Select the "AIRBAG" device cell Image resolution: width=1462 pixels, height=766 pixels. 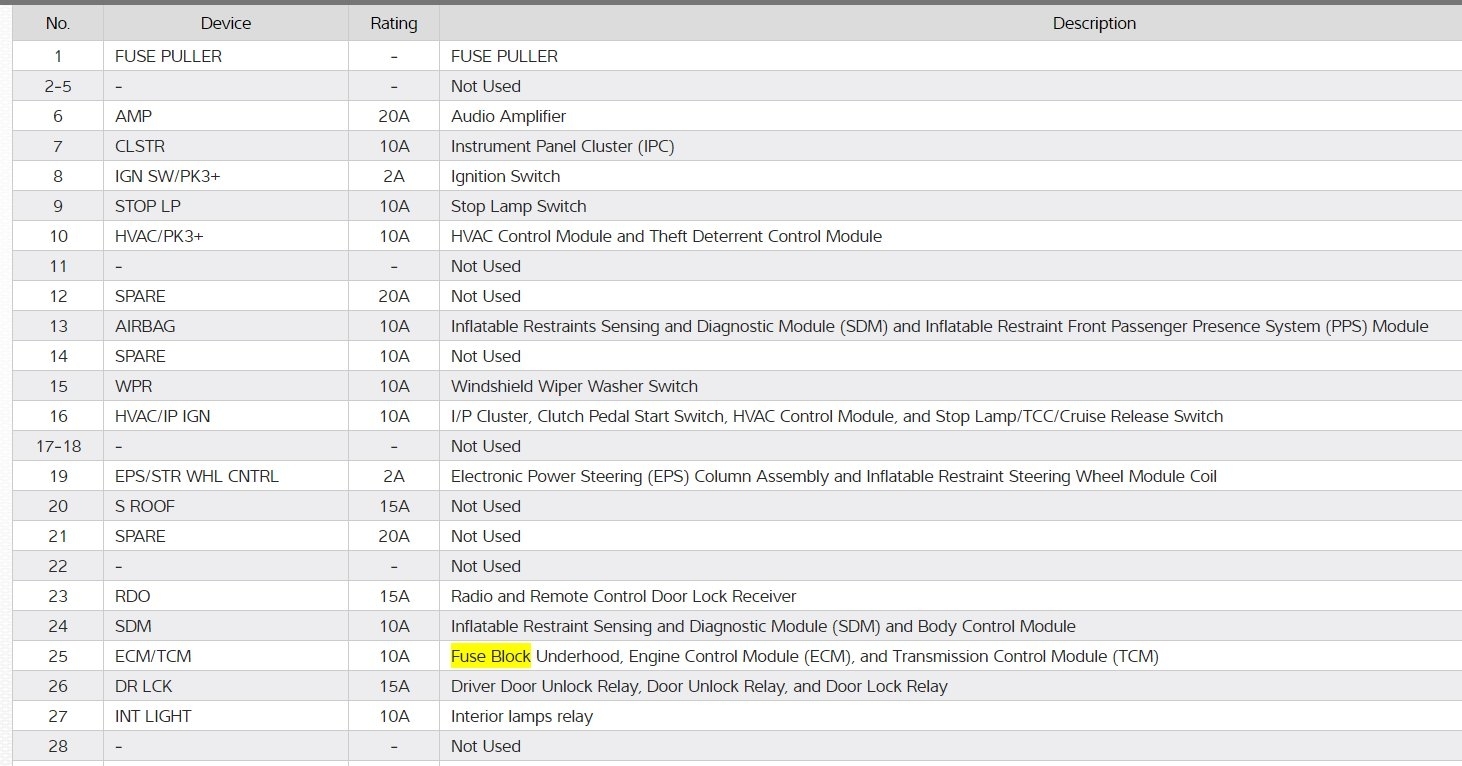point(145,326)
